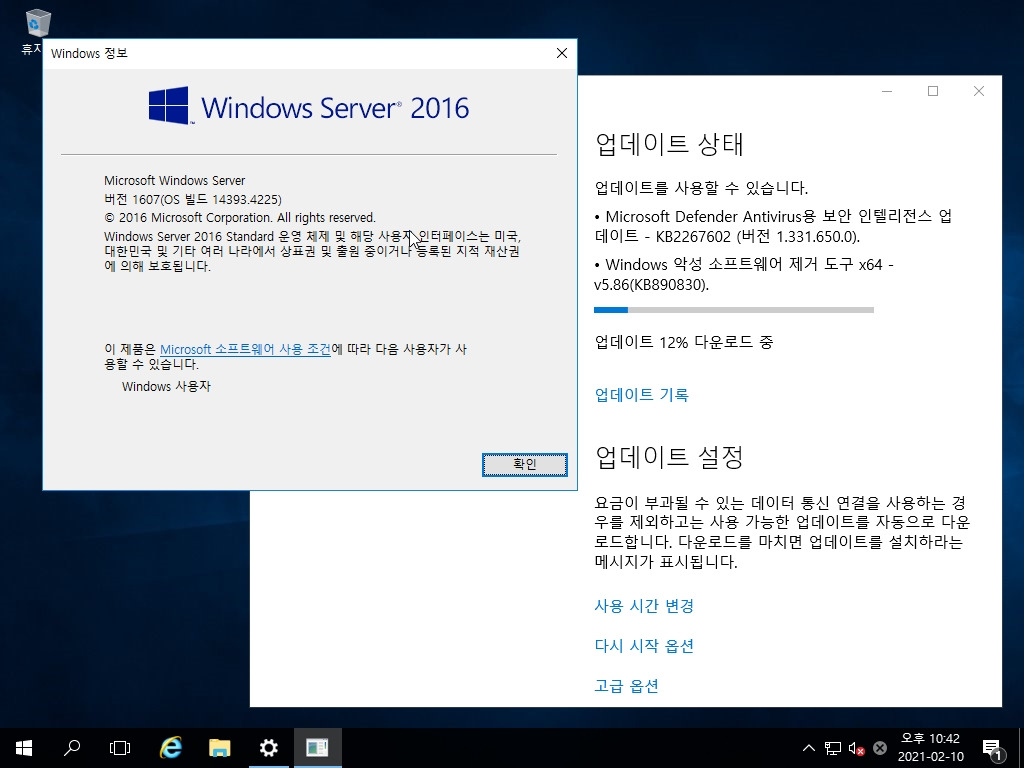Minimize the Settings update window
This screenshot has width=1024, height=768.
pos(887,91)
